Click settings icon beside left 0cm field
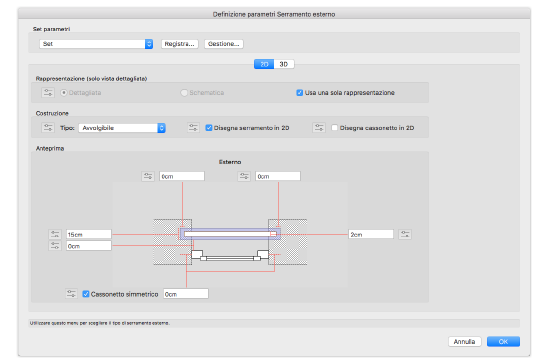Viewport: 552px width, 364px height. [x=55, y=245]
